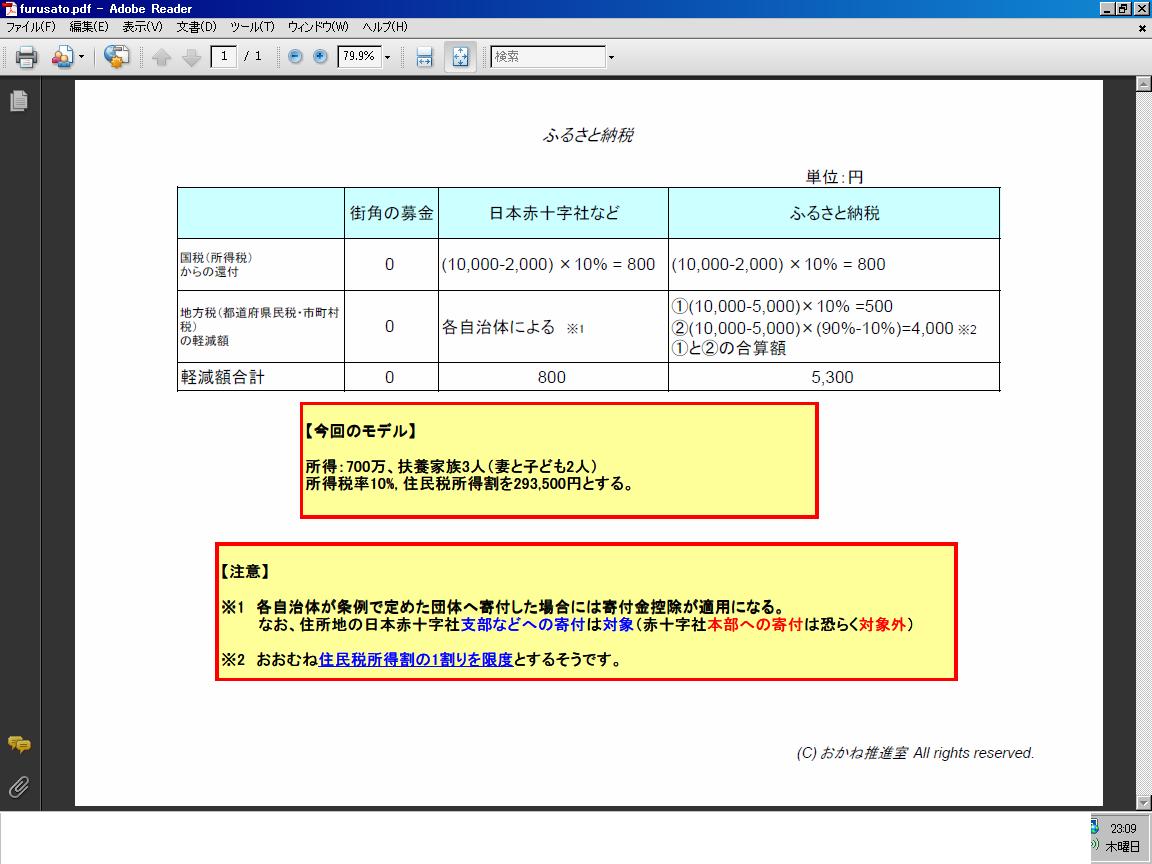Open the 文書(D) menu
Viewport: 1152px width, 864px height.
point(196,26)
